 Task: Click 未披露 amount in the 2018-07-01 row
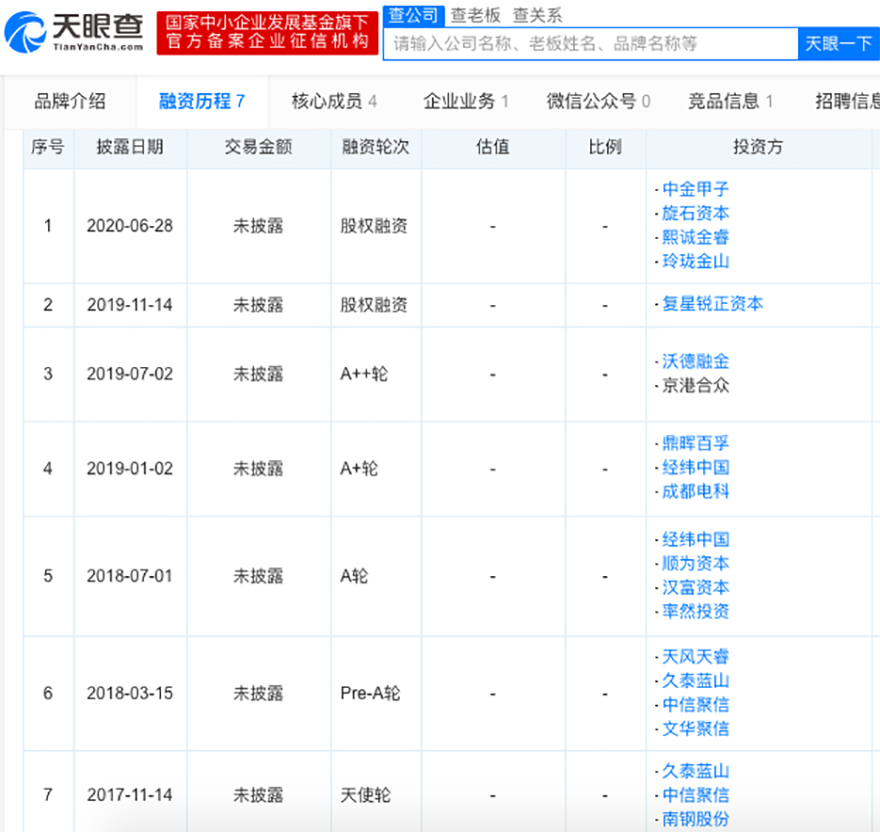[258, 576]
